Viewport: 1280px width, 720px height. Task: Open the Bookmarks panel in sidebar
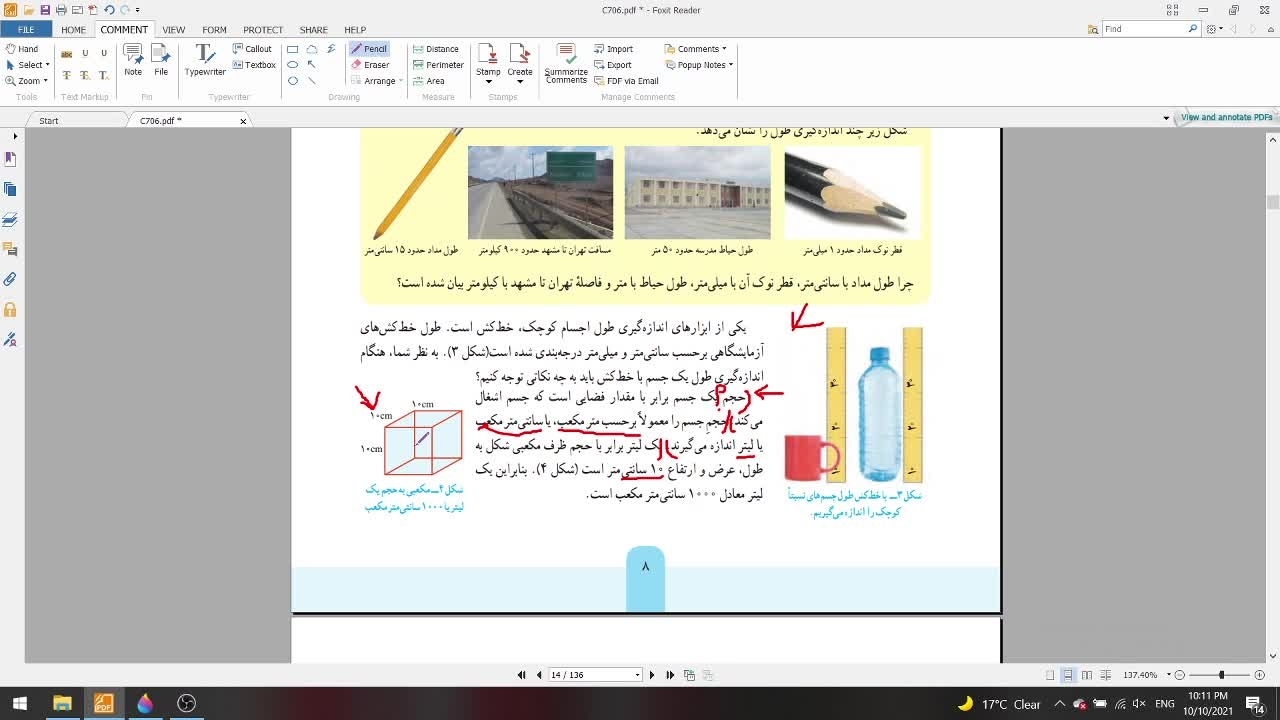click(x=11, y=159)
